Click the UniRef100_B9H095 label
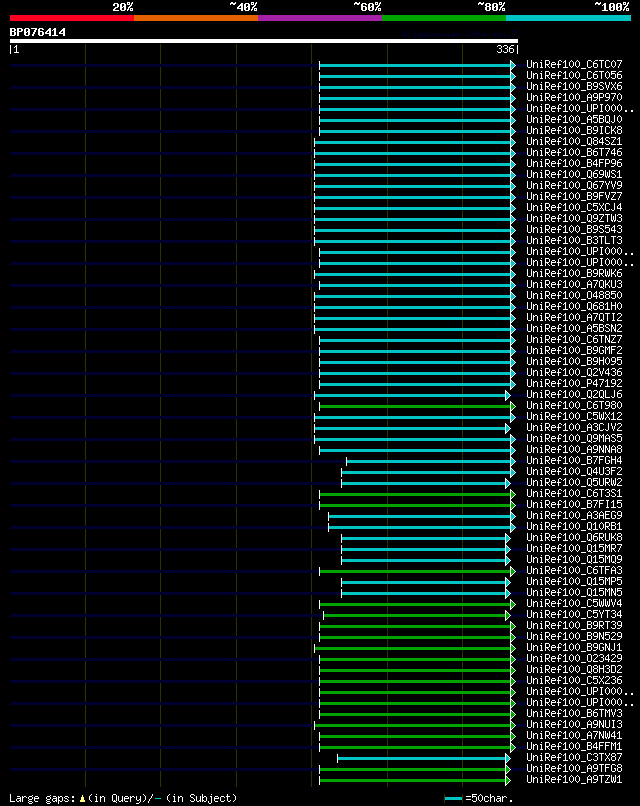640x806 pixels. click(574, 361)
